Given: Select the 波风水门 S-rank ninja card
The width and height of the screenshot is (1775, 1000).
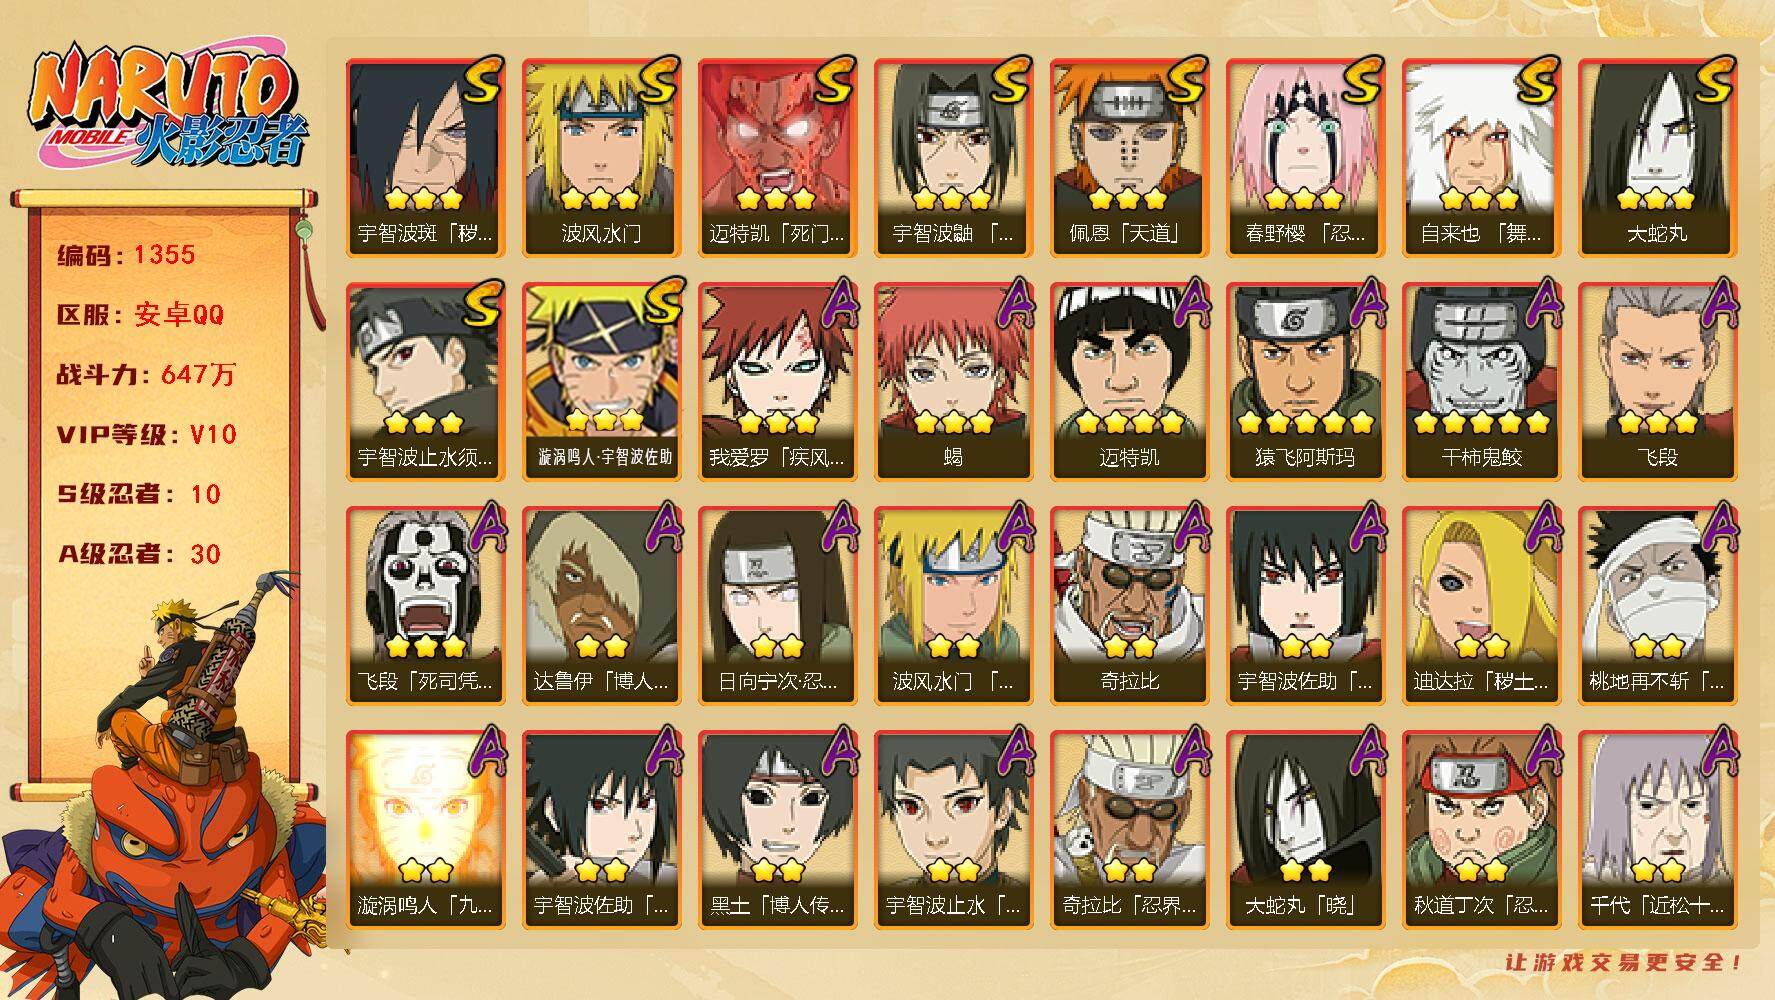Looking at the screenshot, I should click(x=601, y=158).
